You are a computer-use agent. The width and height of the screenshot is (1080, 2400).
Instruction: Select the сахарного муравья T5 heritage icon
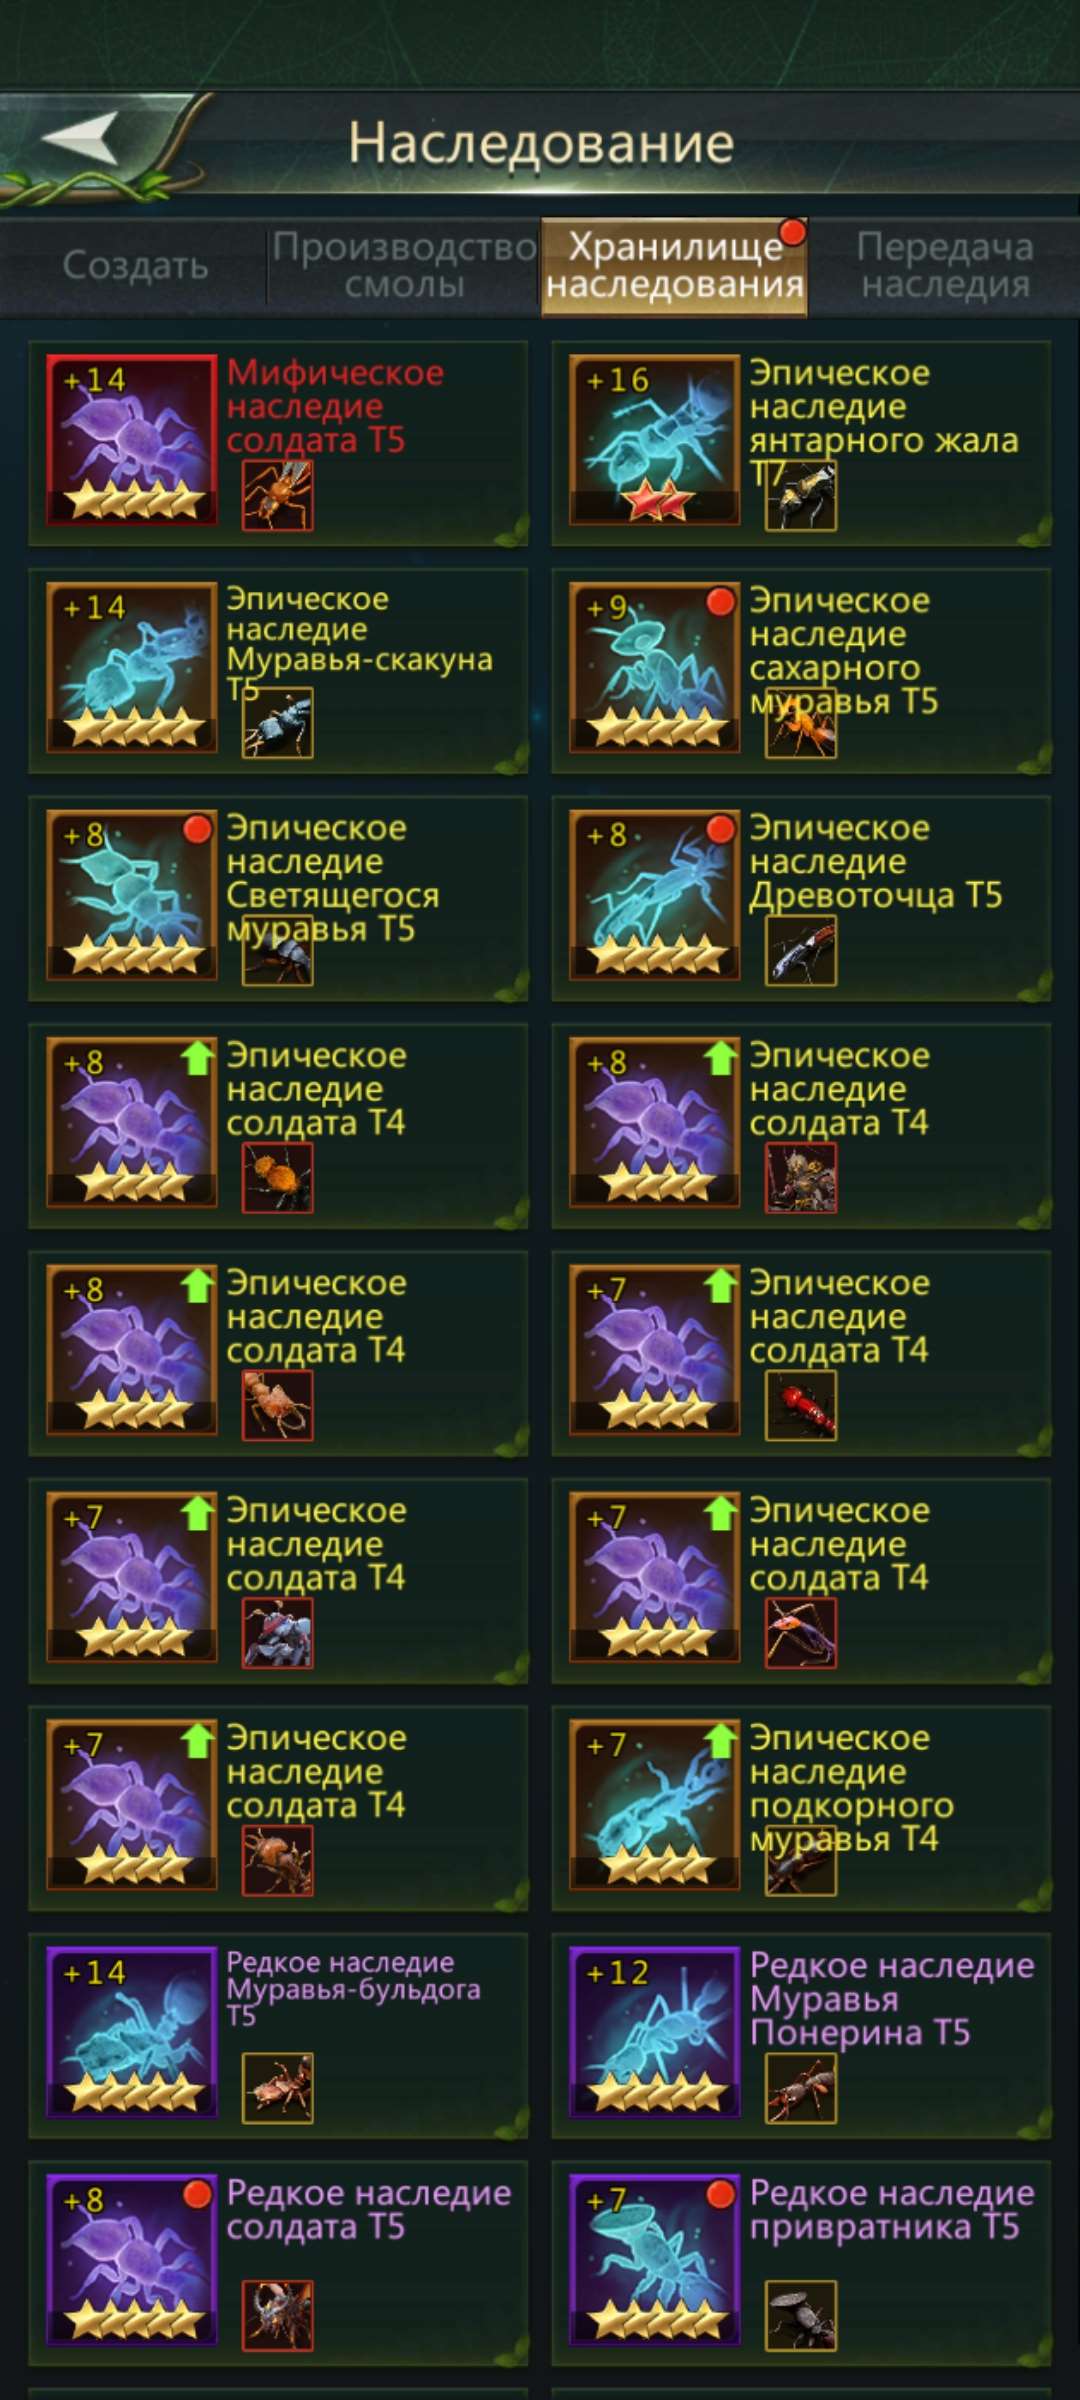[x=655, y=667]
